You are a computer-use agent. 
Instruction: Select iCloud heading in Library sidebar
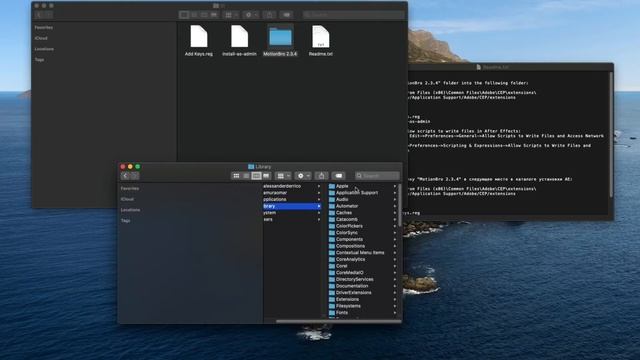tap(127, 199)
